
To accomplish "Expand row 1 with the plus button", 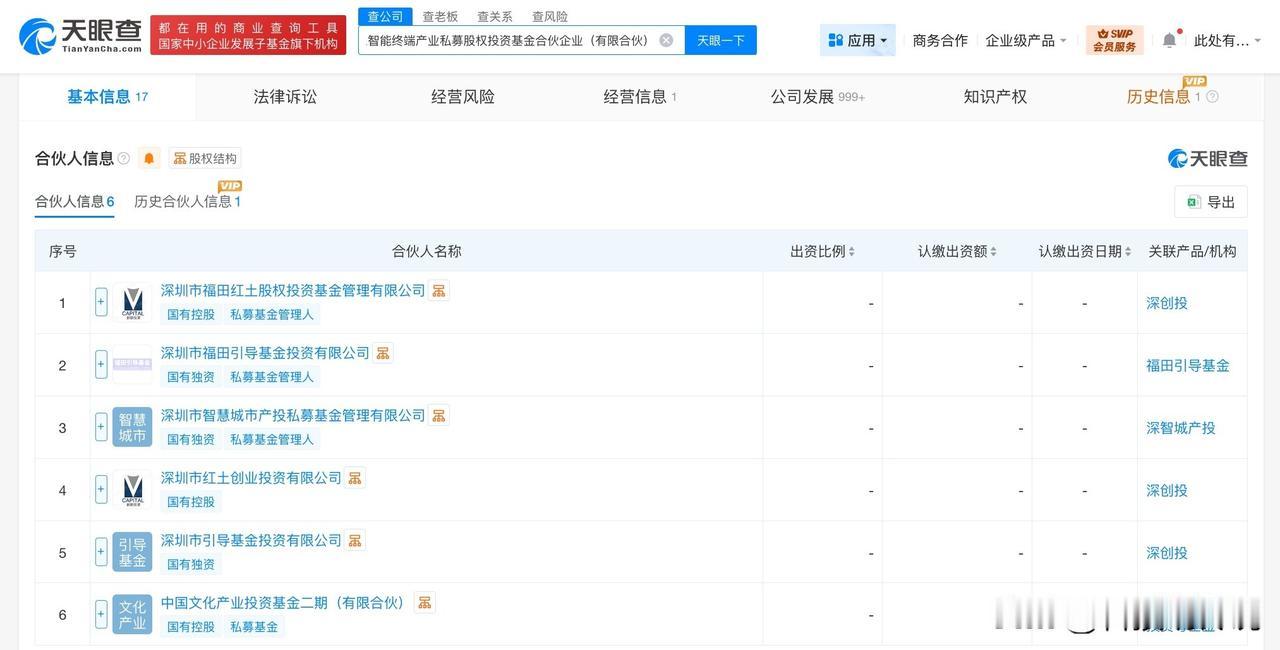I will [101, 302].
